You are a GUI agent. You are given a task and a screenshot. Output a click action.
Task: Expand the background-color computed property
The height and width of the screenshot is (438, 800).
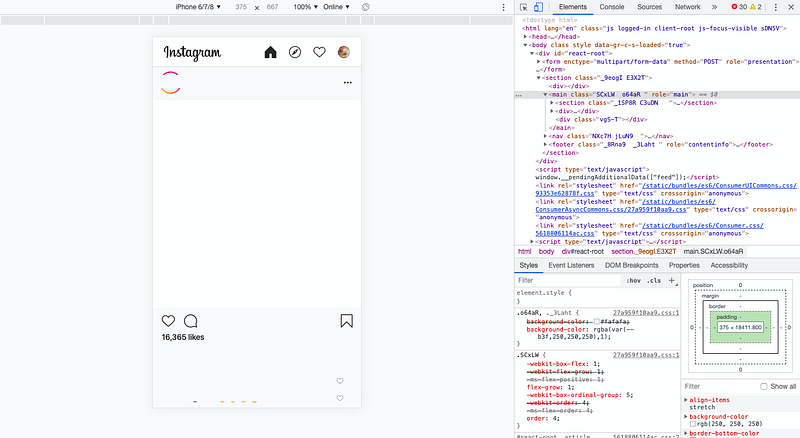pyautogui.click(x=686, y=417)
